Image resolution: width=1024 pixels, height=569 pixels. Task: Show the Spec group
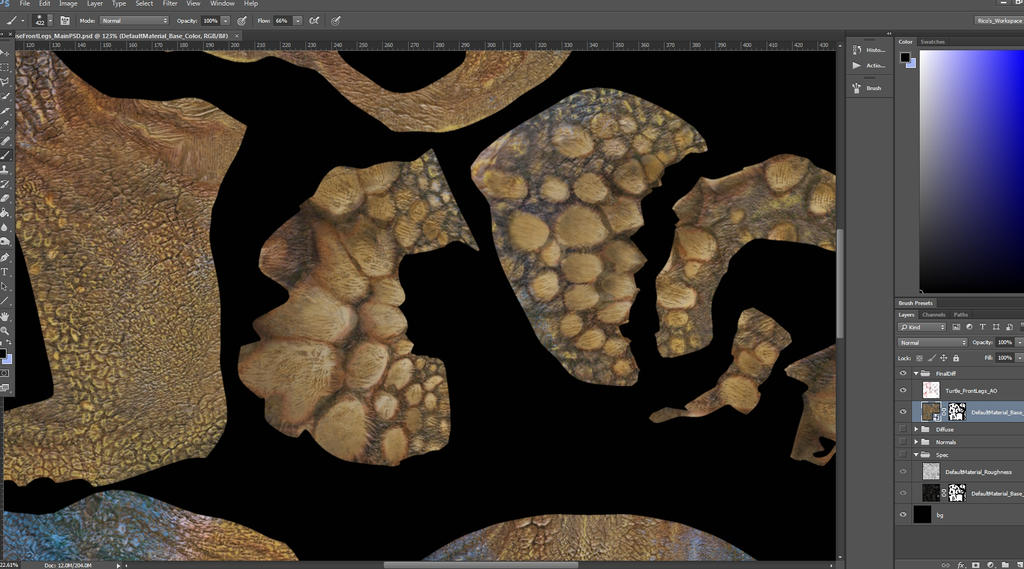pos(903,455)
